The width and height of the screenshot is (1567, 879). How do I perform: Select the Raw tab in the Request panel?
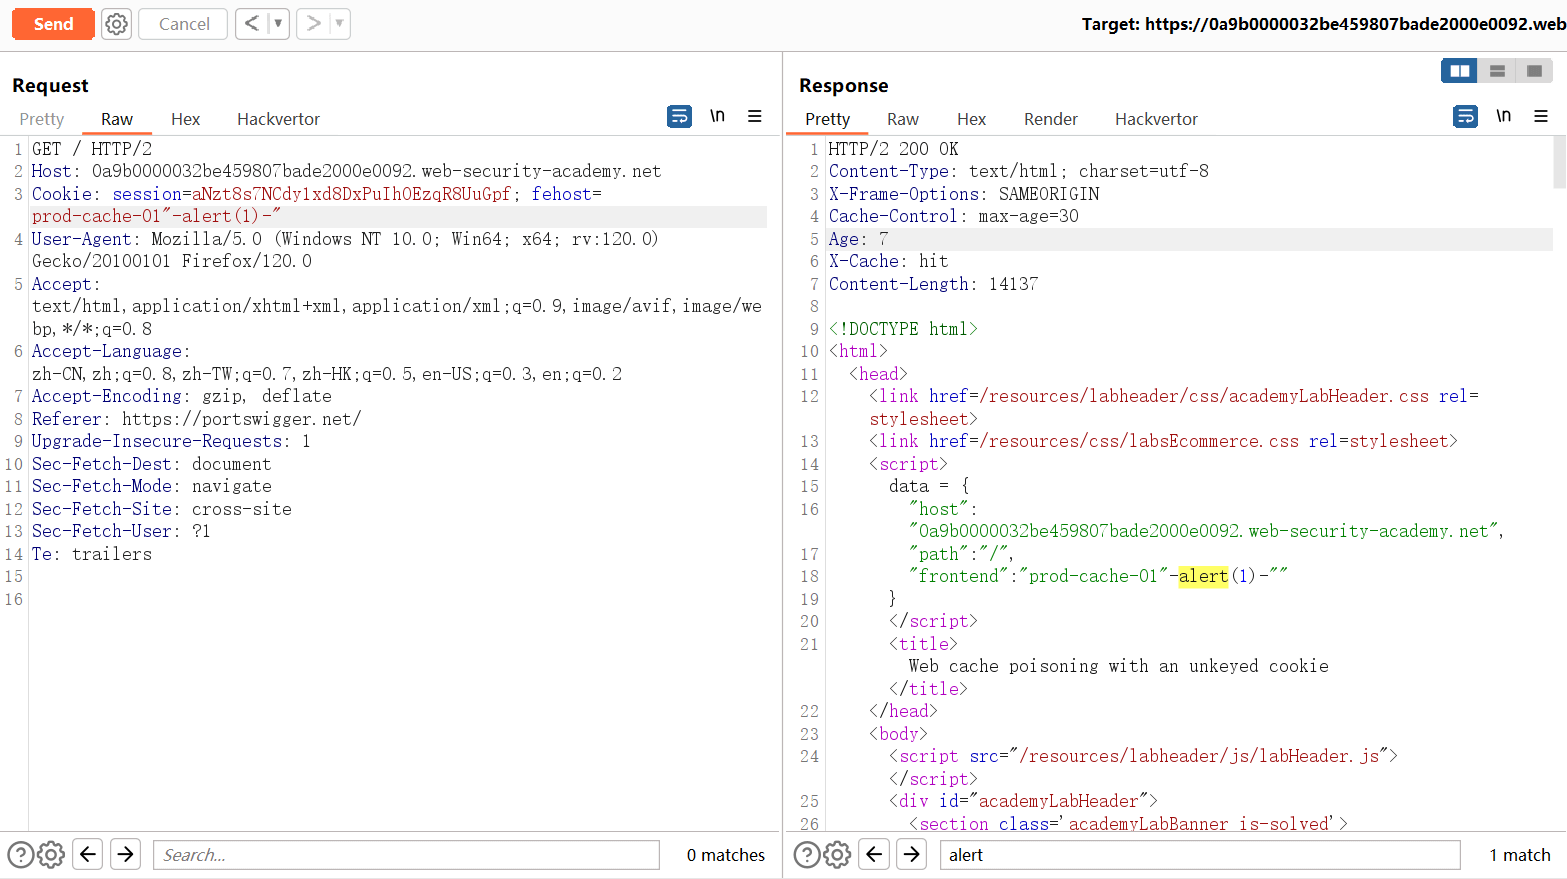[x=117, y=119]
